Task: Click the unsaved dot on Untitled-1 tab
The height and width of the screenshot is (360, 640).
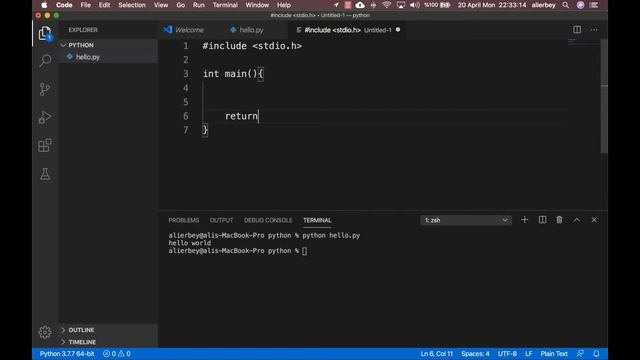Action: [398, 30]
